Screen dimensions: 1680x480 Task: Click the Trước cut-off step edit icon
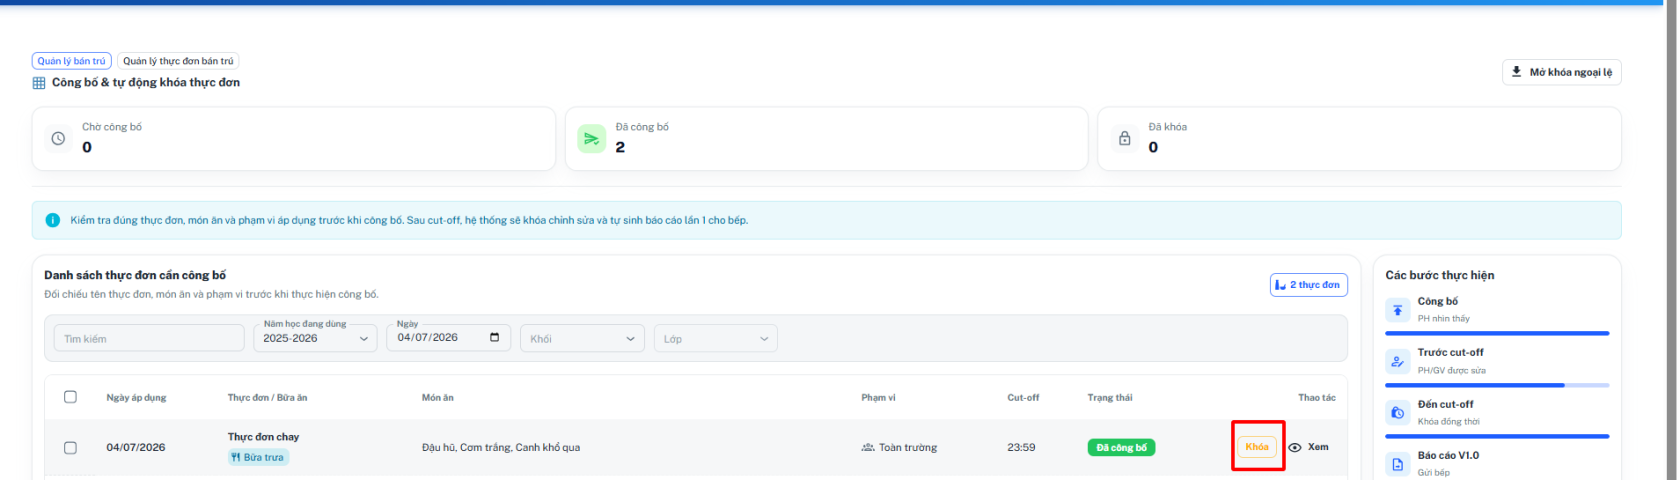[1398, 361]
